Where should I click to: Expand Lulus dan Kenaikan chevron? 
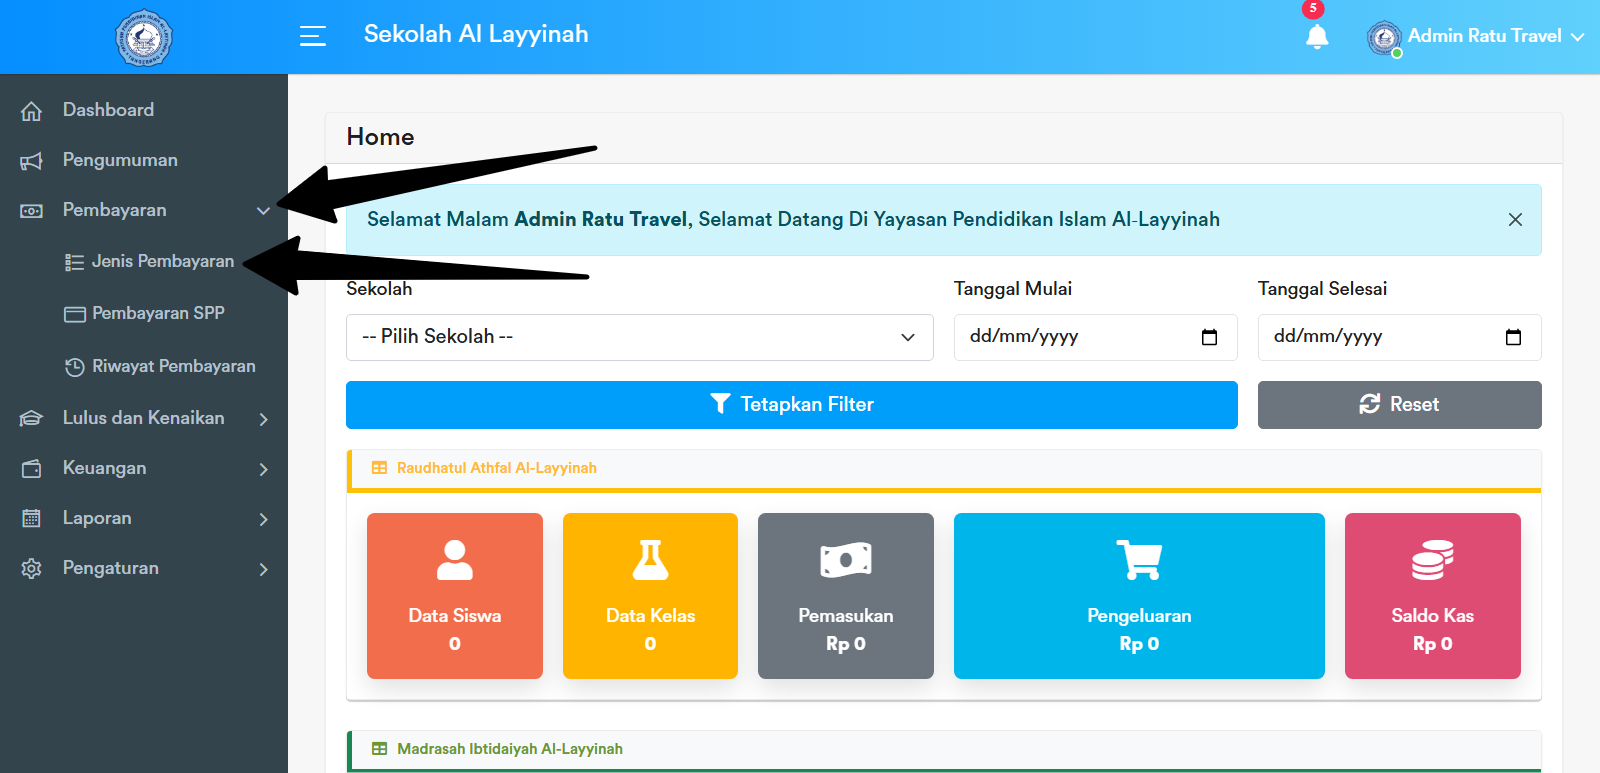point(264,419)
